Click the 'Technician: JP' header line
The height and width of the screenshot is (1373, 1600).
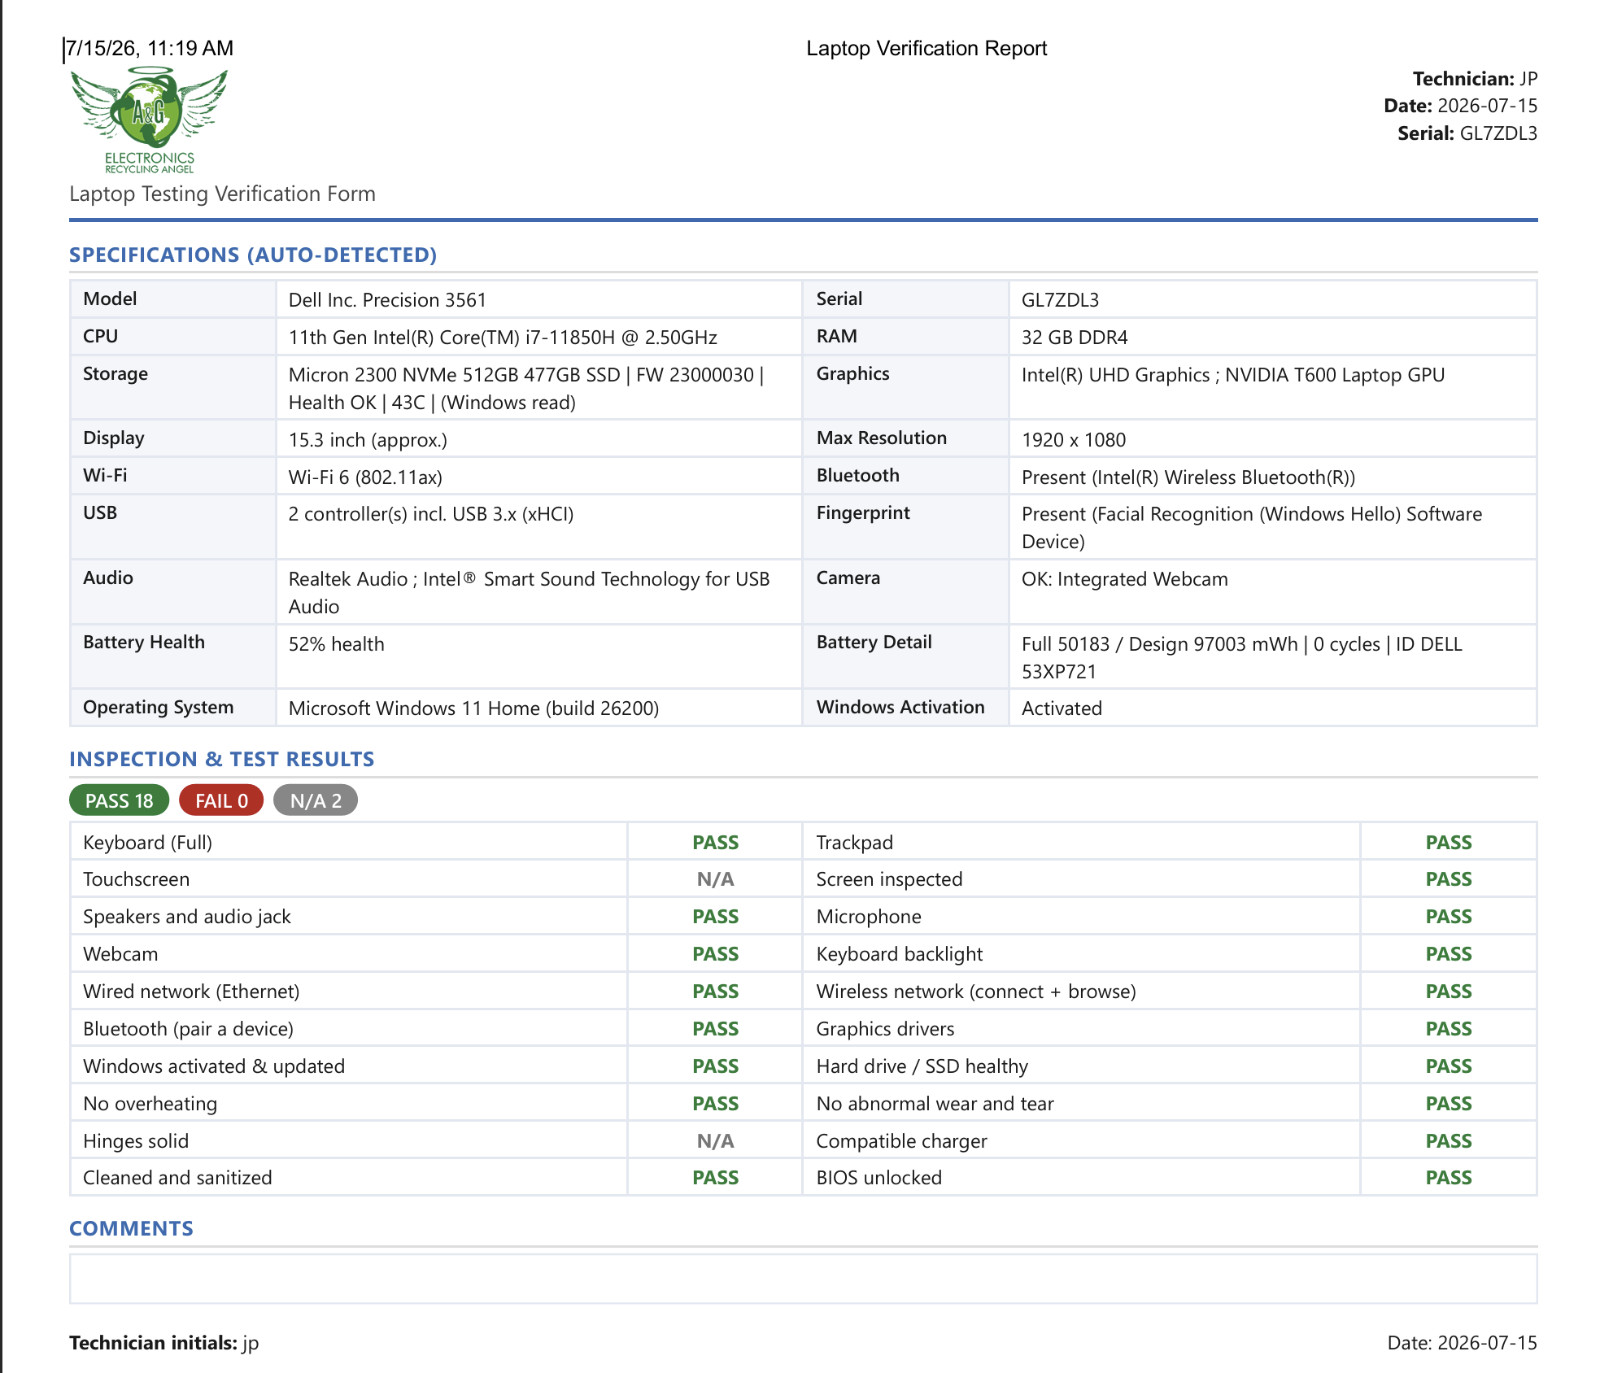click(x=1475, y=79)
